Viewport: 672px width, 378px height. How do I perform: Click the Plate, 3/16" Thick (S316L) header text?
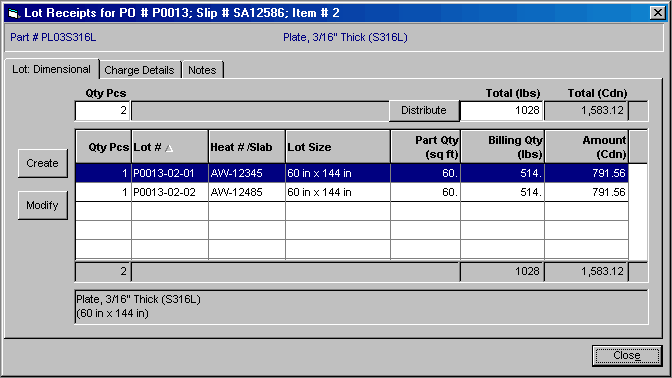click(345, 37)
